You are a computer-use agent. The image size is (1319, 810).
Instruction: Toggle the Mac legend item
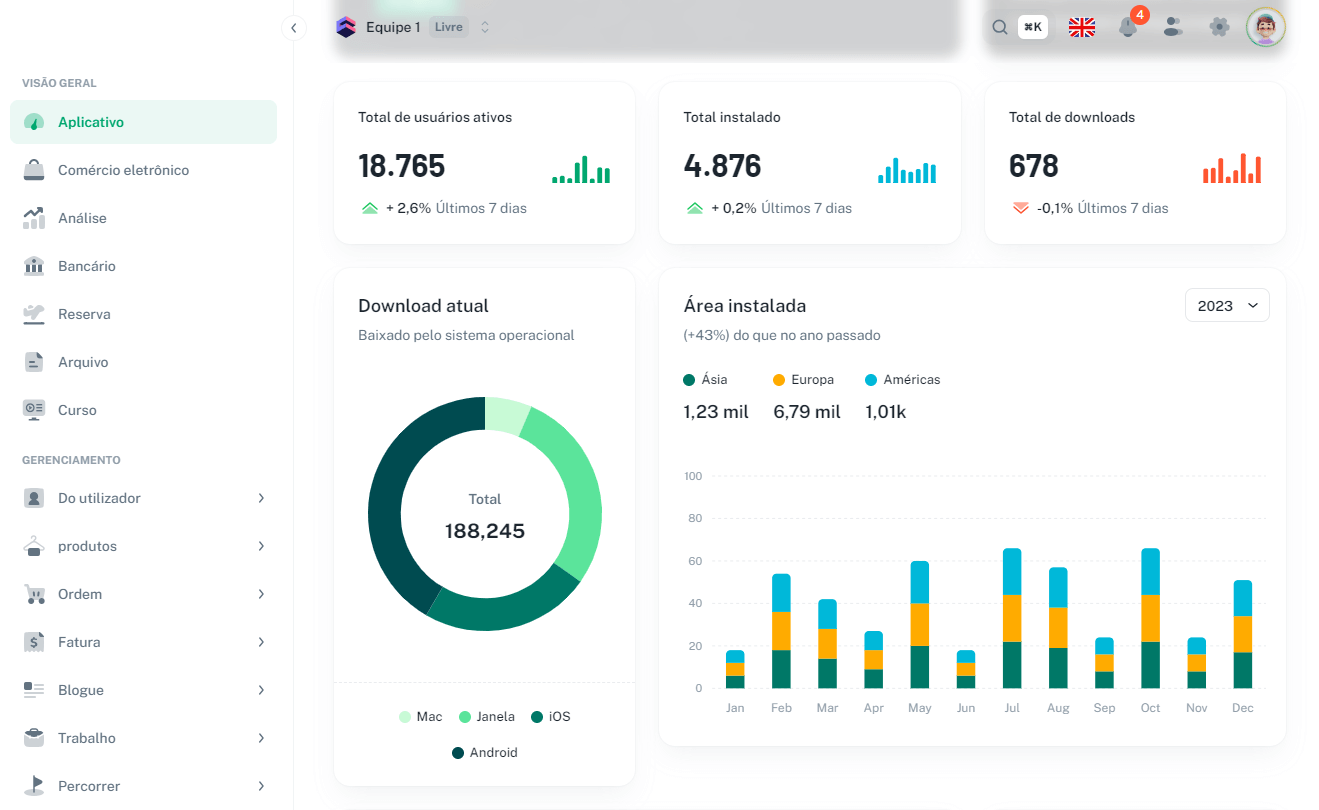[420, 717]
